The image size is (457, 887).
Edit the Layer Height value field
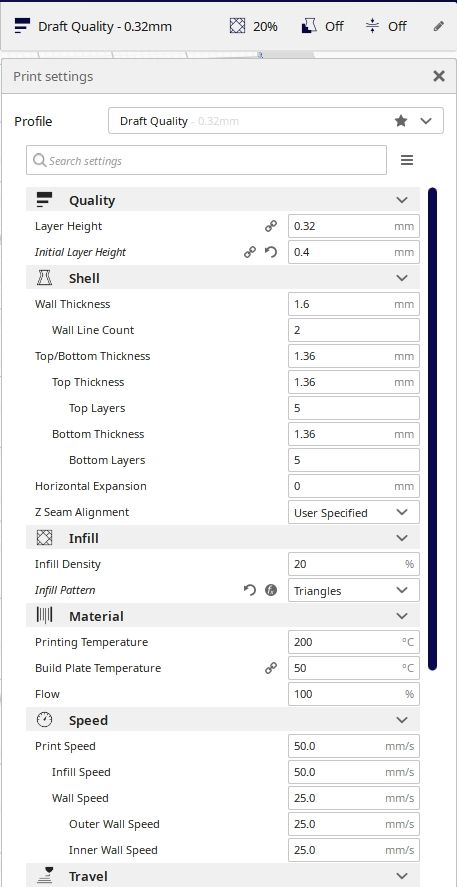point(354,226)
